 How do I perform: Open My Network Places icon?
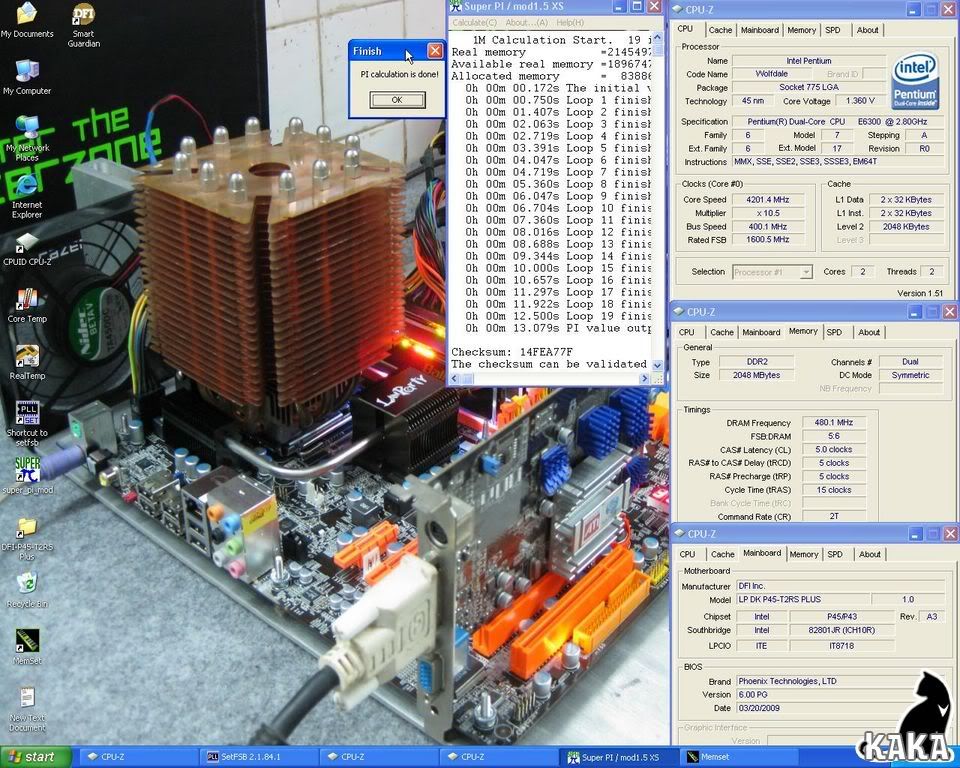click(x=28, y=139)
